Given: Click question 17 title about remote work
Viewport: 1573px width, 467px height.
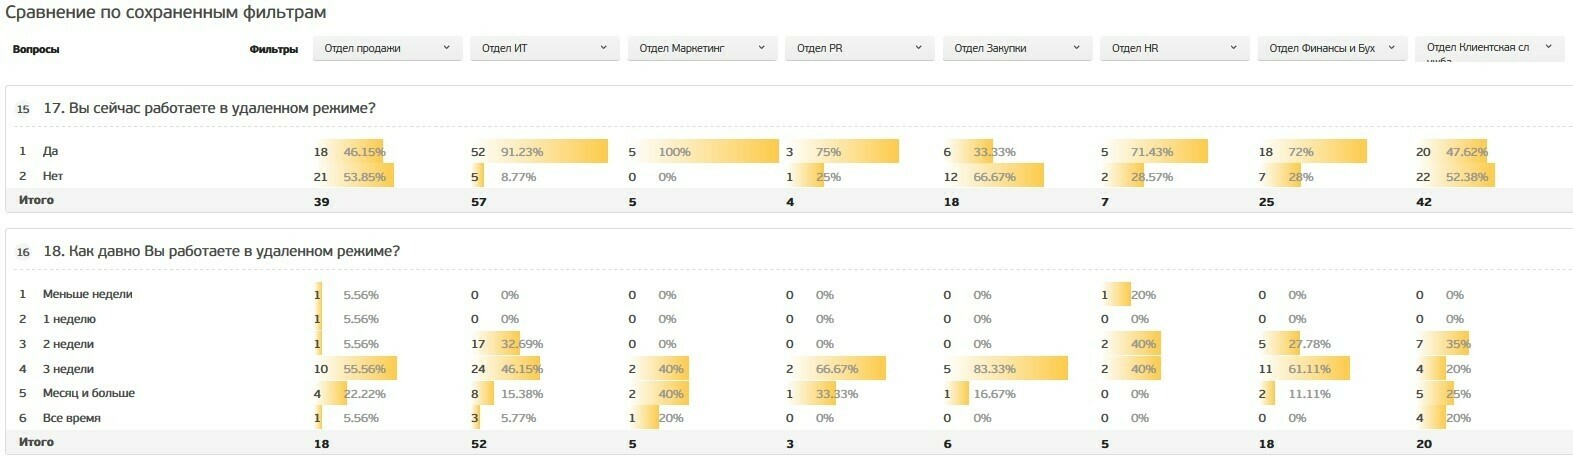Looking at the screenshot, I should pos(209,108).
